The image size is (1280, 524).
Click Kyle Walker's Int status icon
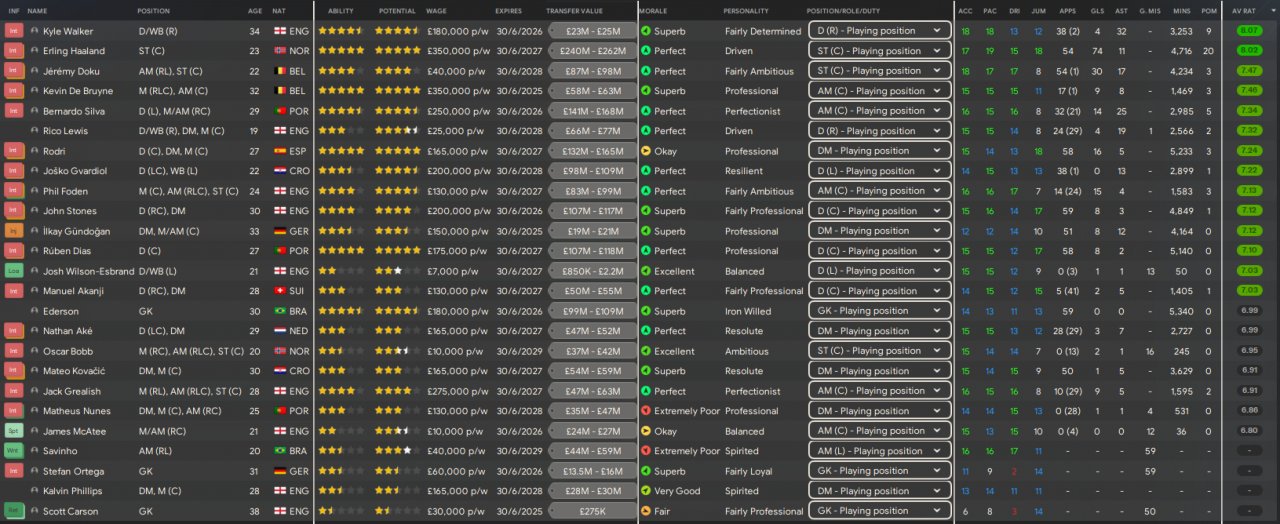coord(13,31)
